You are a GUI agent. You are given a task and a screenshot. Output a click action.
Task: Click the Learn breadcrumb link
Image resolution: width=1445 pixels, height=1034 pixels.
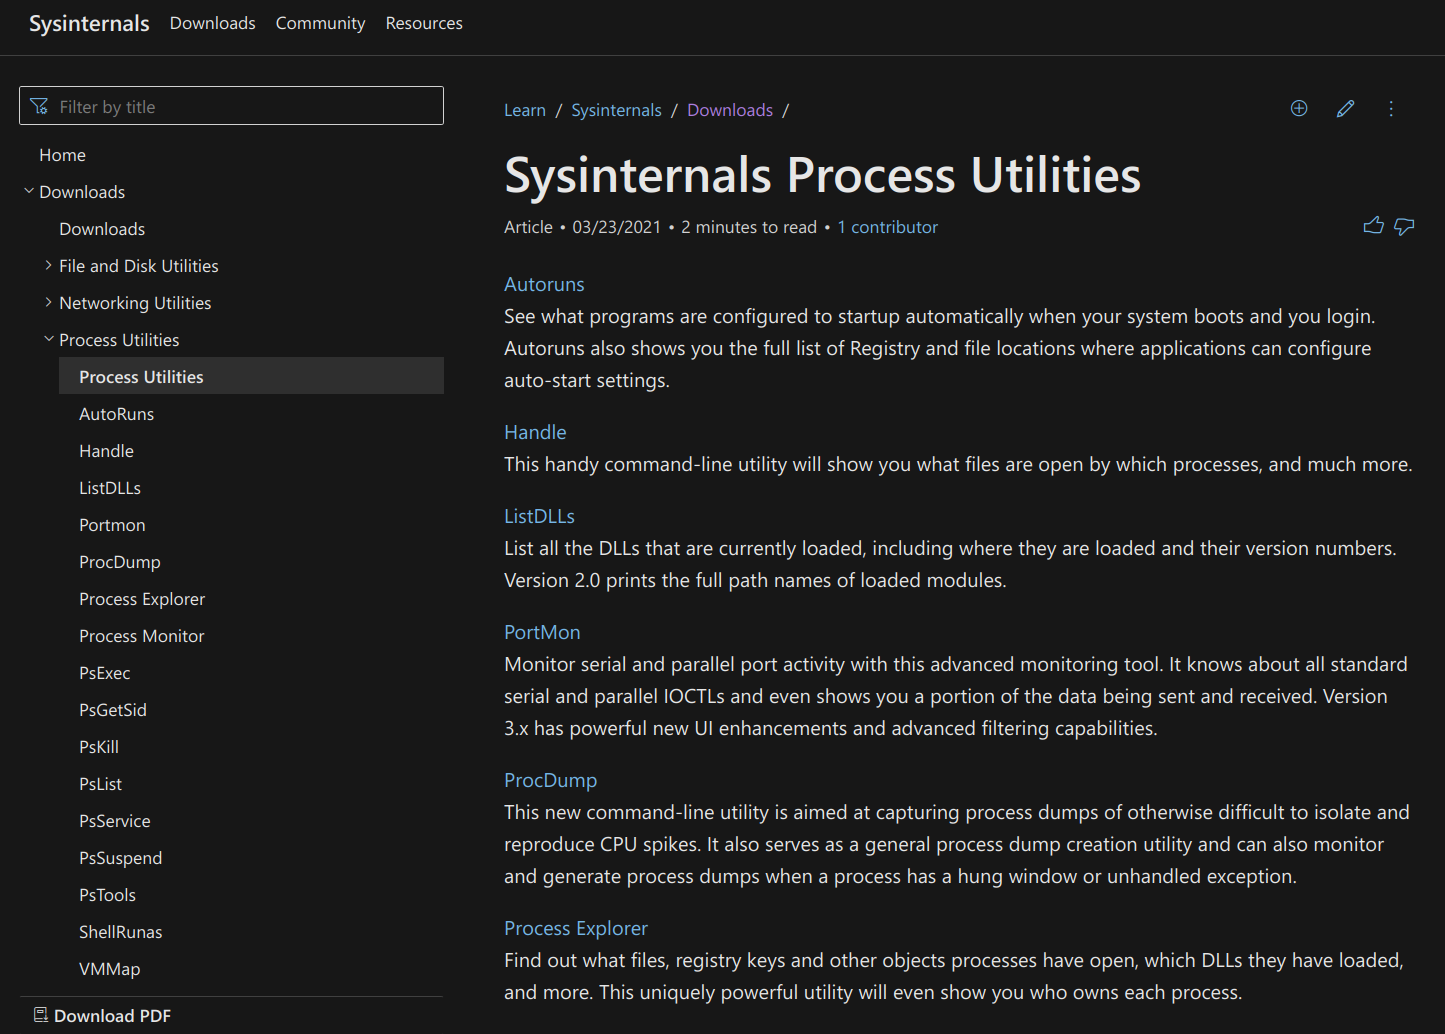[x=525, y=110]
